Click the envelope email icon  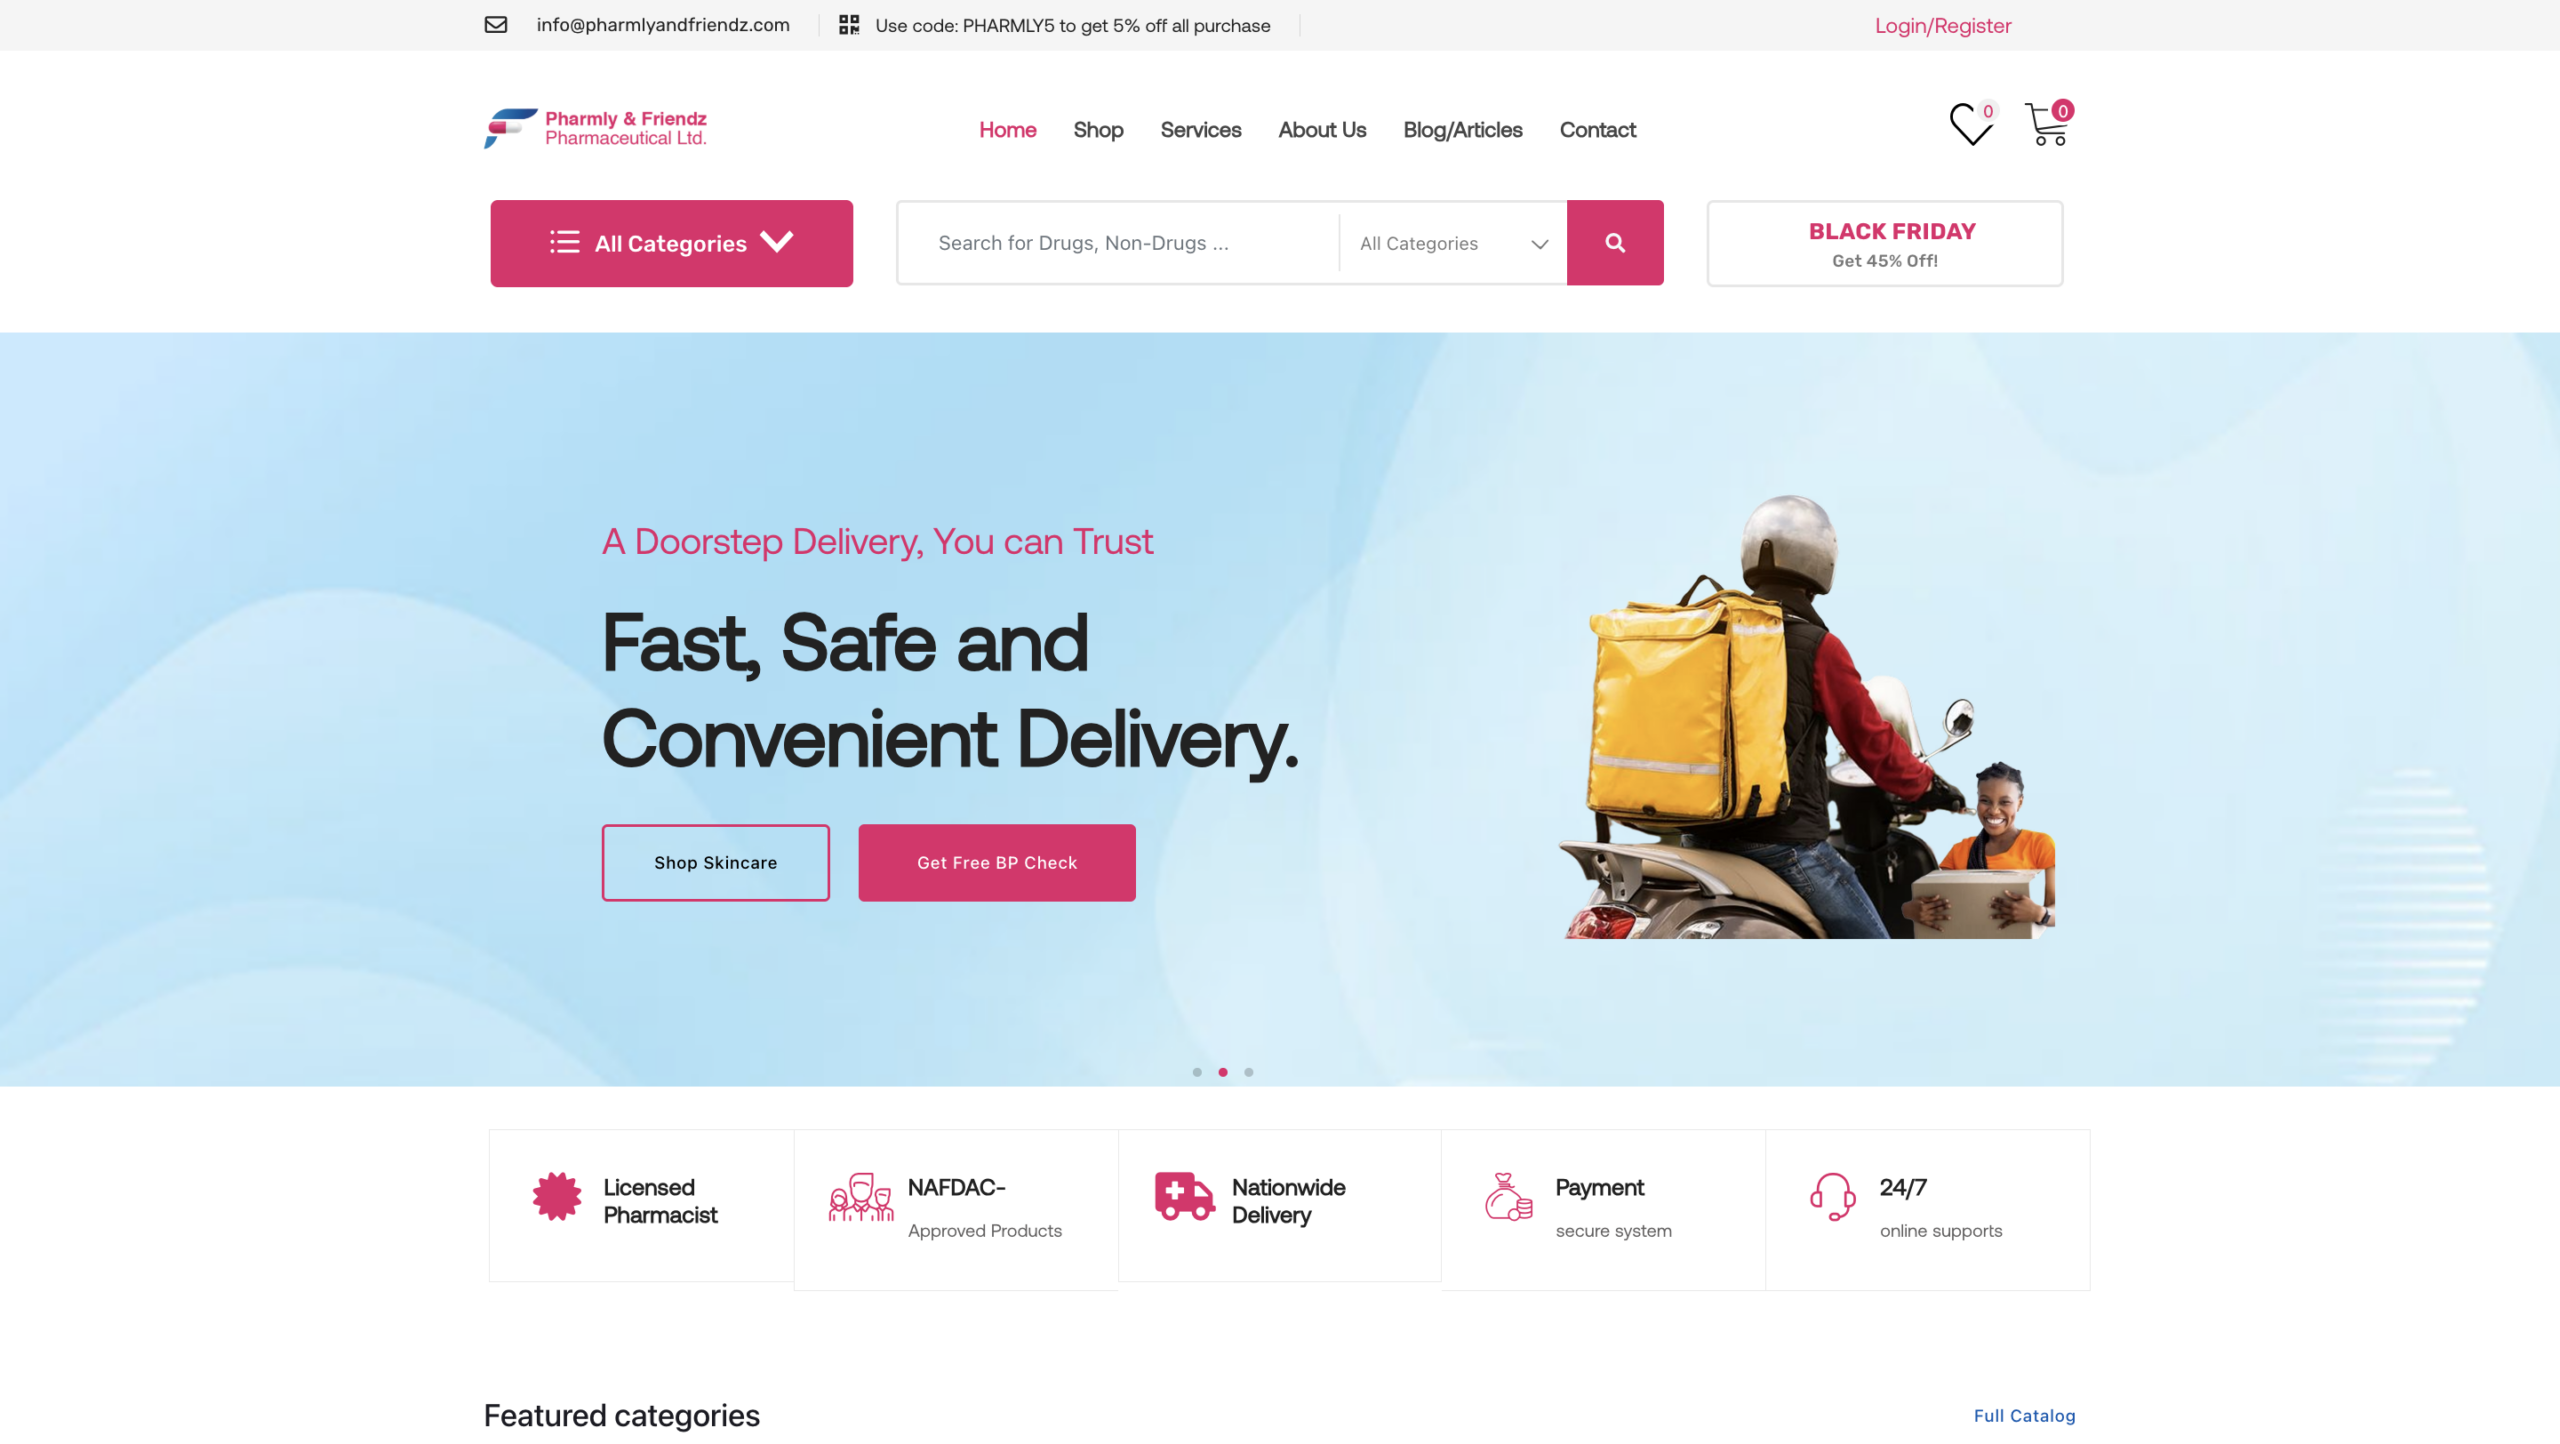point(496,25)
